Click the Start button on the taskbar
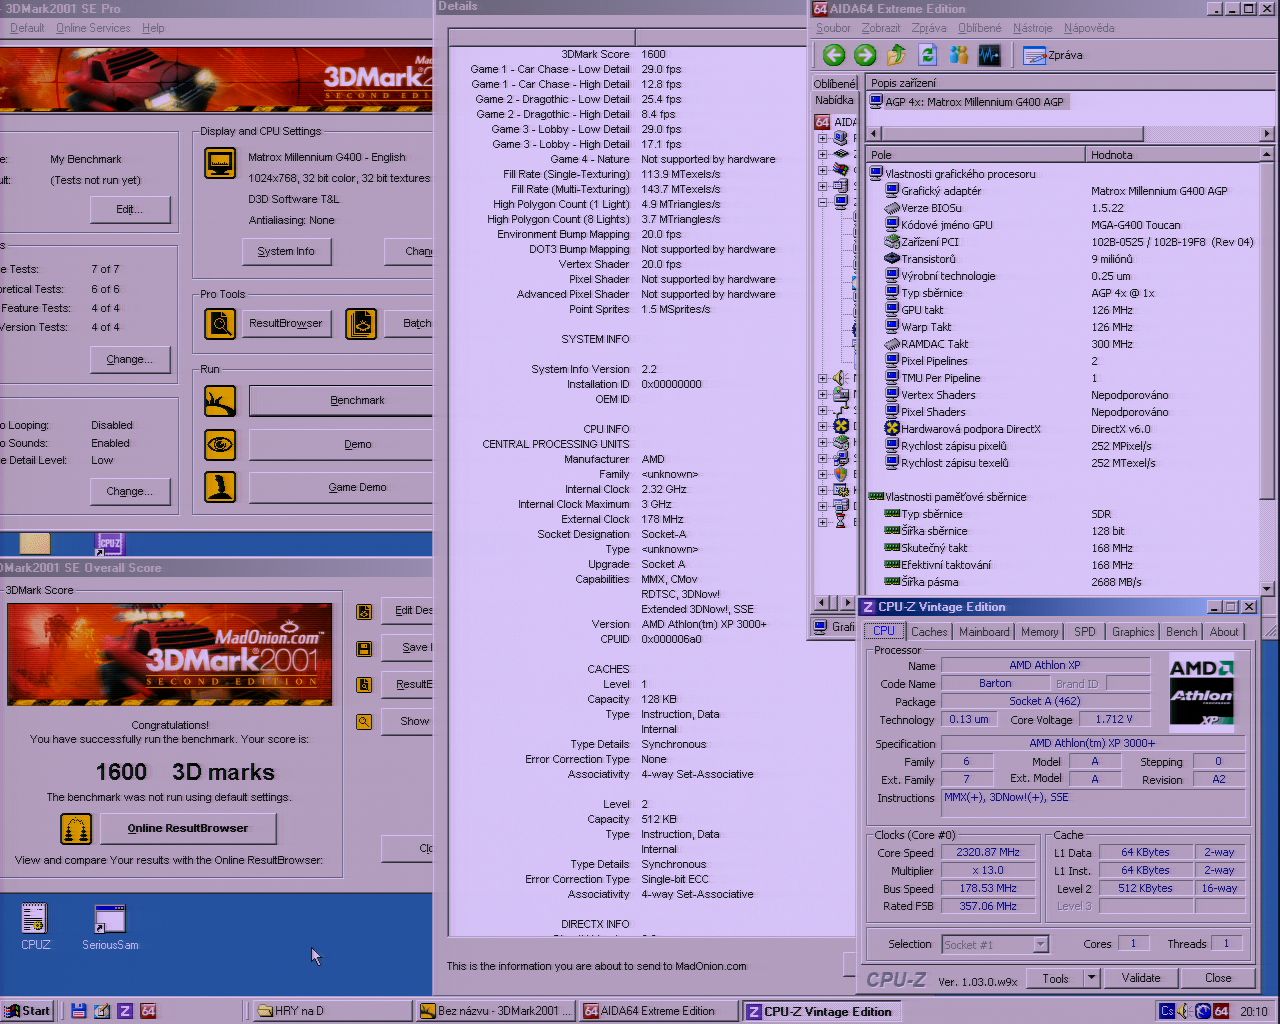The height and width of the screenshot is (1024, 1280). [x=28, y=1011]
